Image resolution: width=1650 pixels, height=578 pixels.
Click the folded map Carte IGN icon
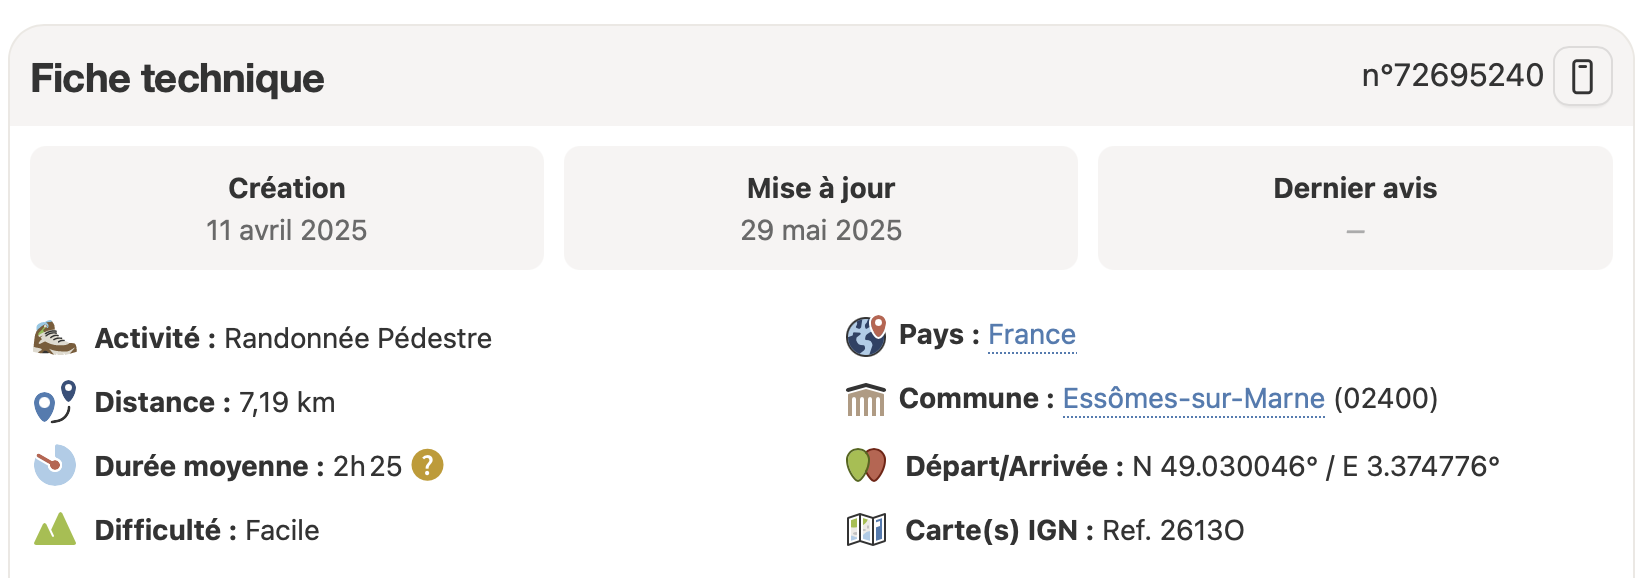coord(866,529)
